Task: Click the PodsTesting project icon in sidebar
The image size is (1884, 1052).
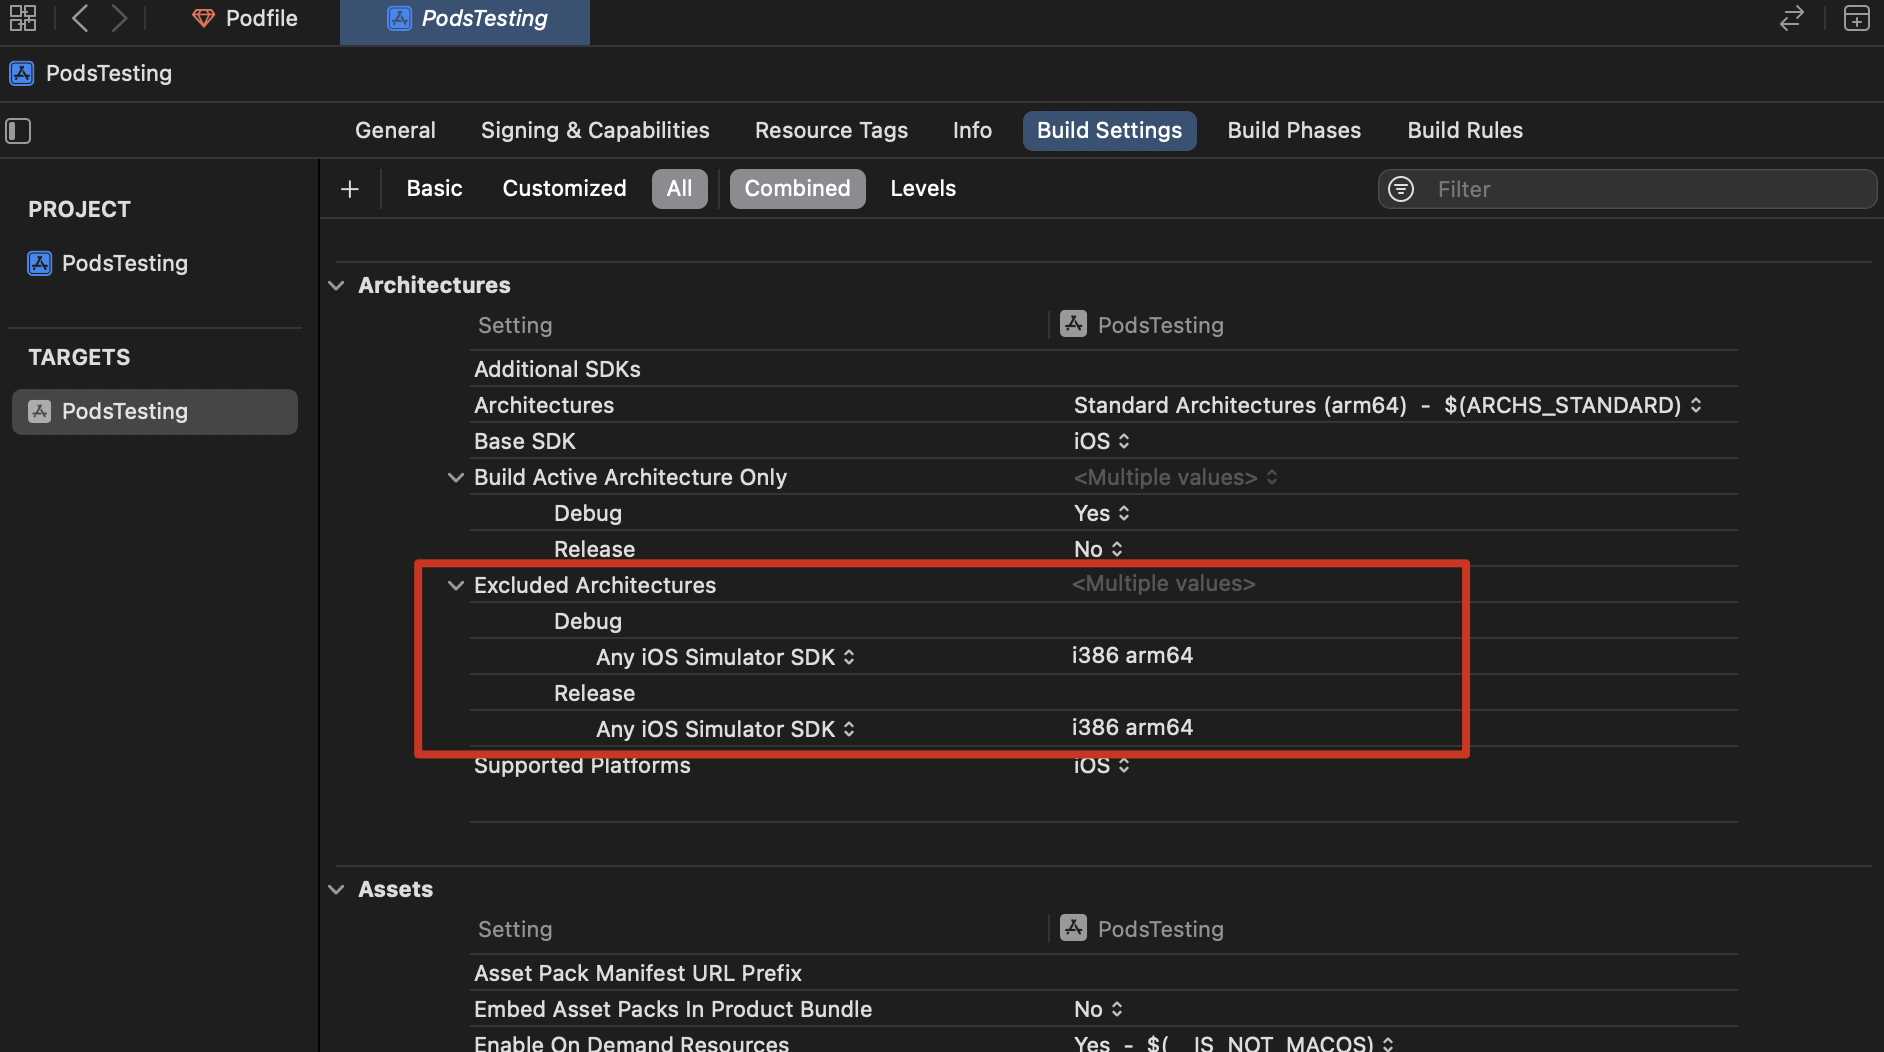Action: 40,263
